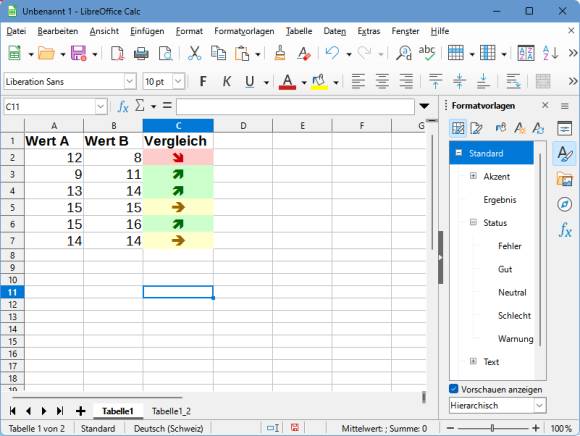This screenshot has height=436, width=580.
Task: Click the zoom slider in status bar
Action: (x=493, y=428)
